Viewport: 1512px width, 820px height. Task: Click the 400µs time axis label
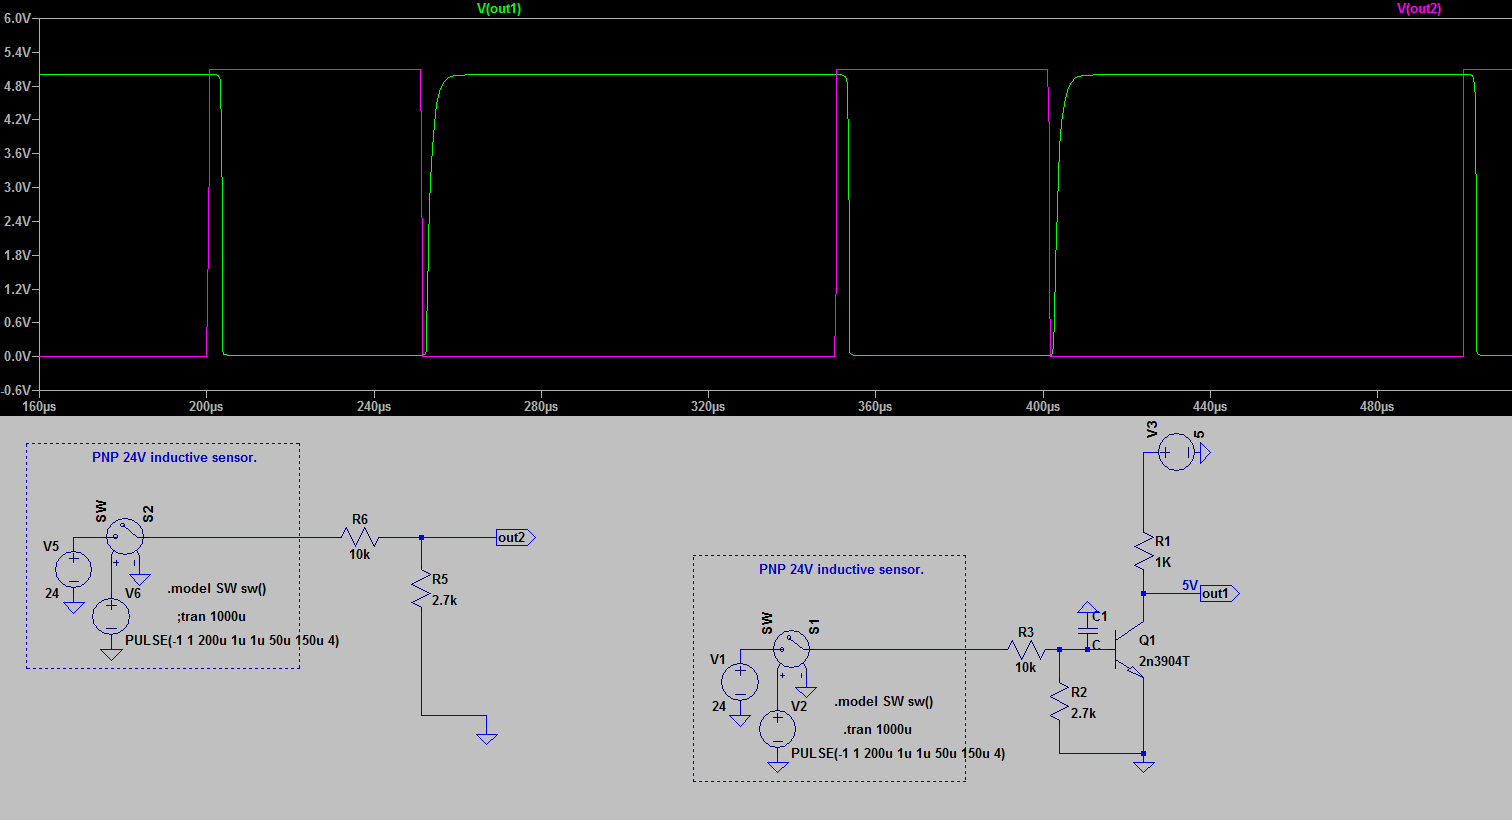pyautogui.click(x=1043, y=407)
